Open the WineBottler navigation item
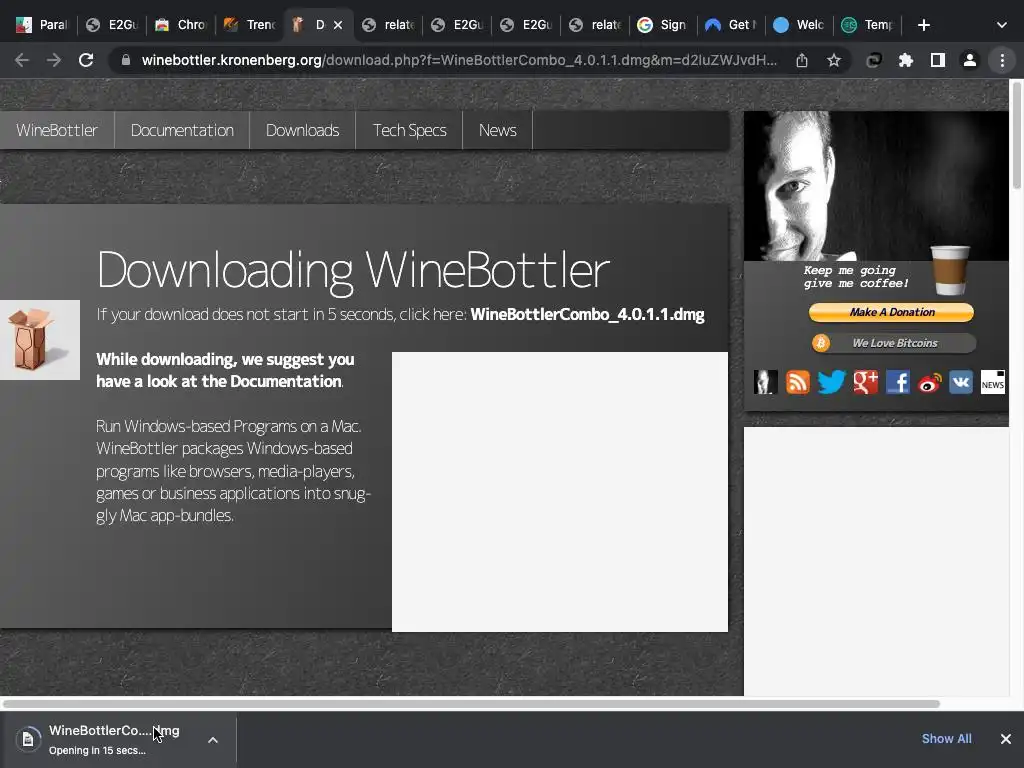This screenshot has width=1024, height=768. click(57, 131)
